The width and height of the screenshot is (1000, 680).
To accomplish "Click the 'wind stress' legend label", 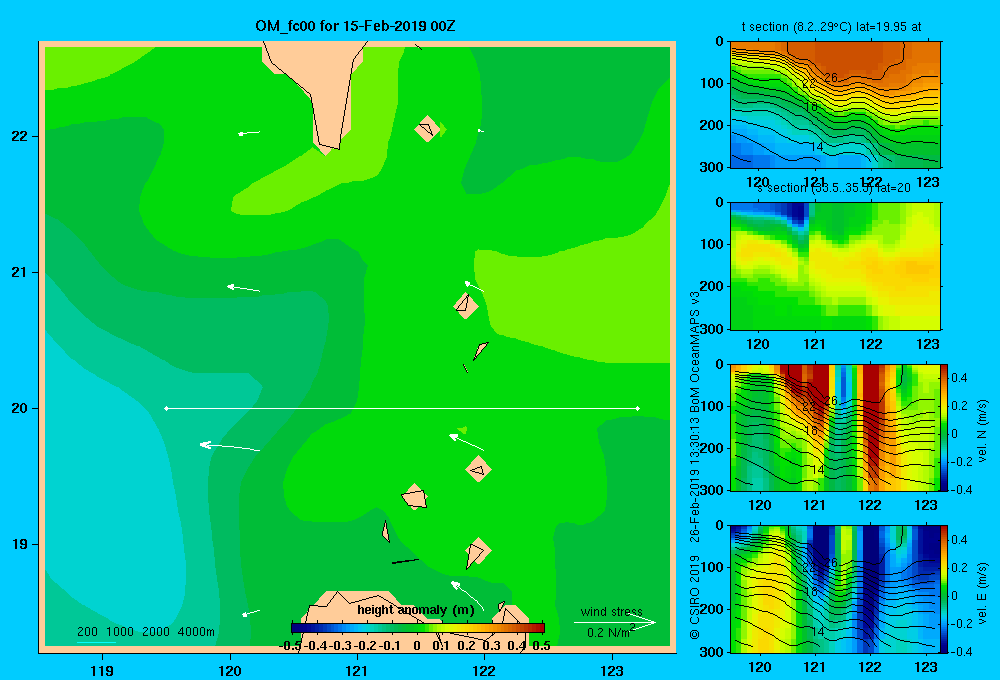I will pos(612,612).
